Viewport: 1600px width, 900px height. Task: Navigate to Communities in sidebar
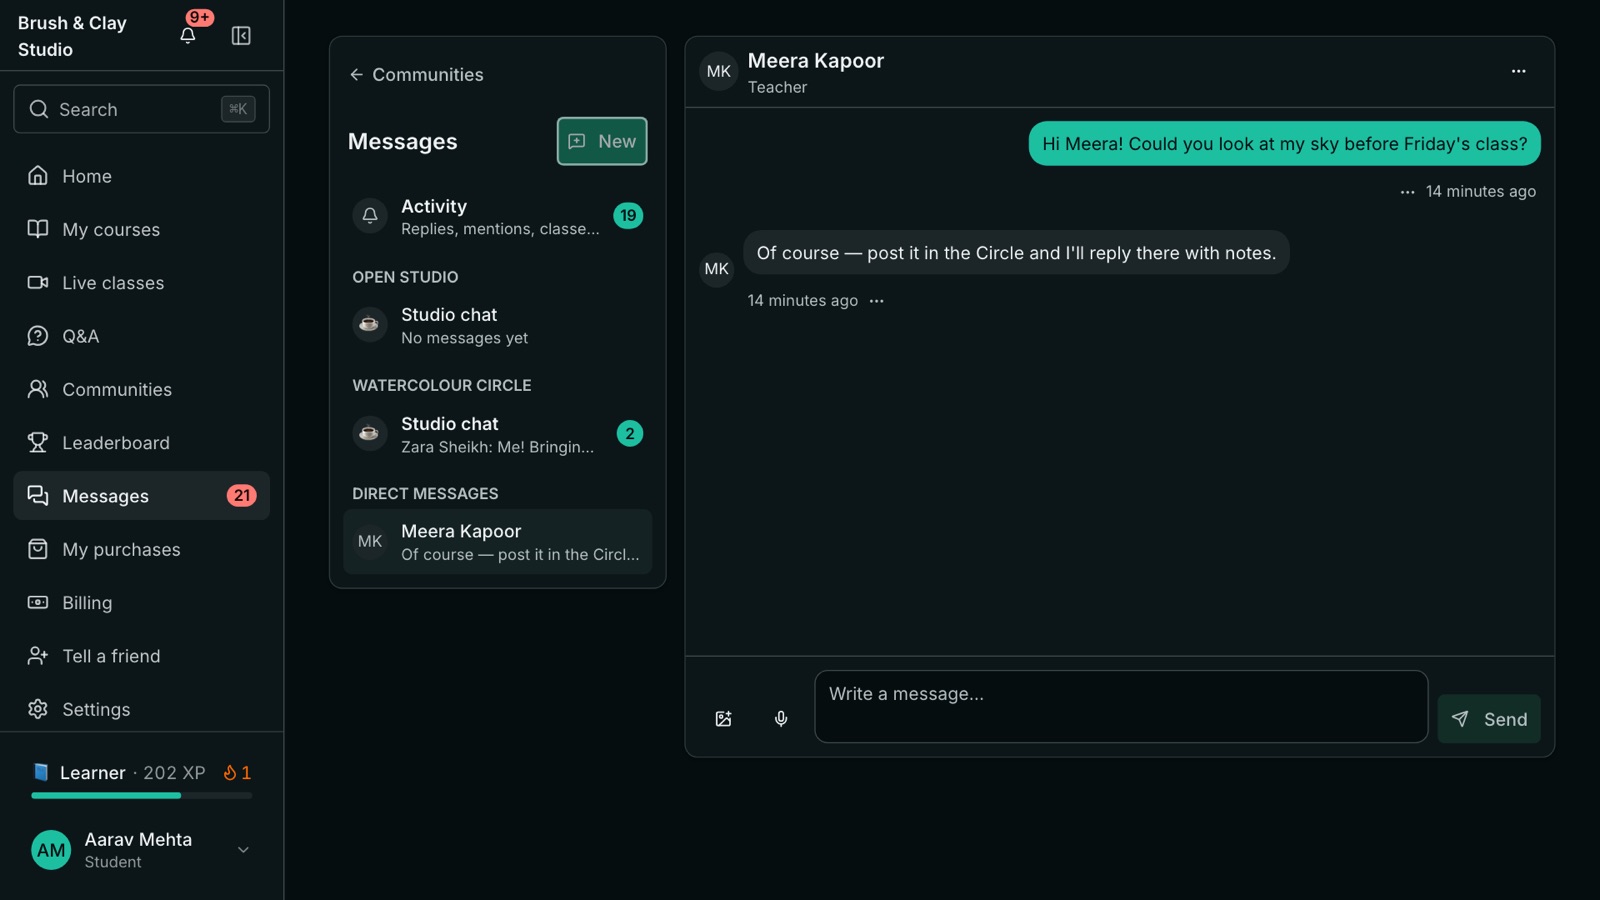click(142, 389)
